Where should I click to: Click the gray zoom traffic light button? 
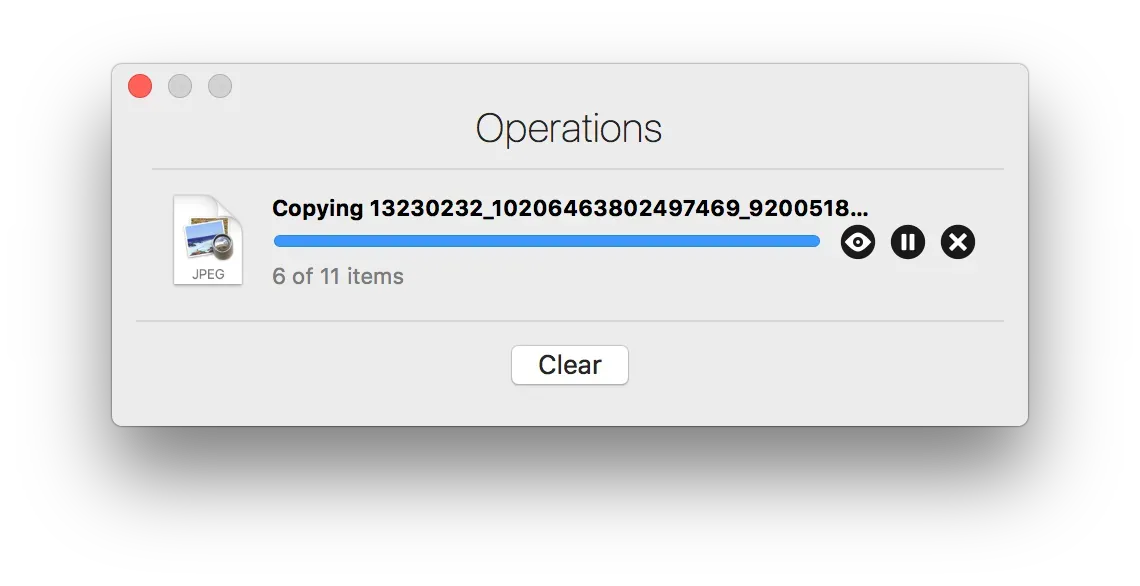tap(219, 86)
